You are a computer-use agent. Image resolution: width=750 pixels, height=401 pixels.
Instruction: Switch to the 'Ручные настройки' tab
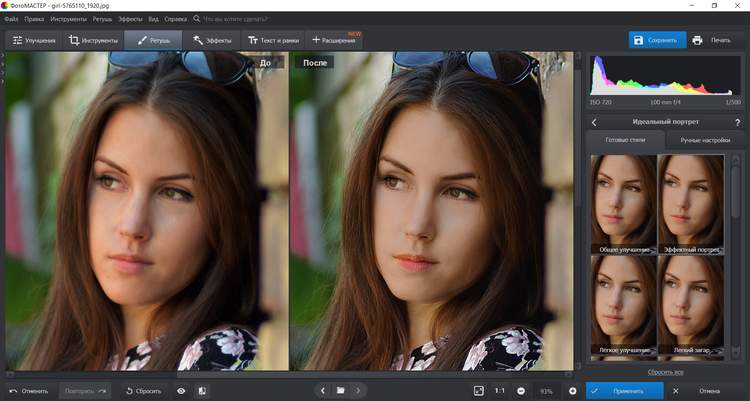coord(705,140)
